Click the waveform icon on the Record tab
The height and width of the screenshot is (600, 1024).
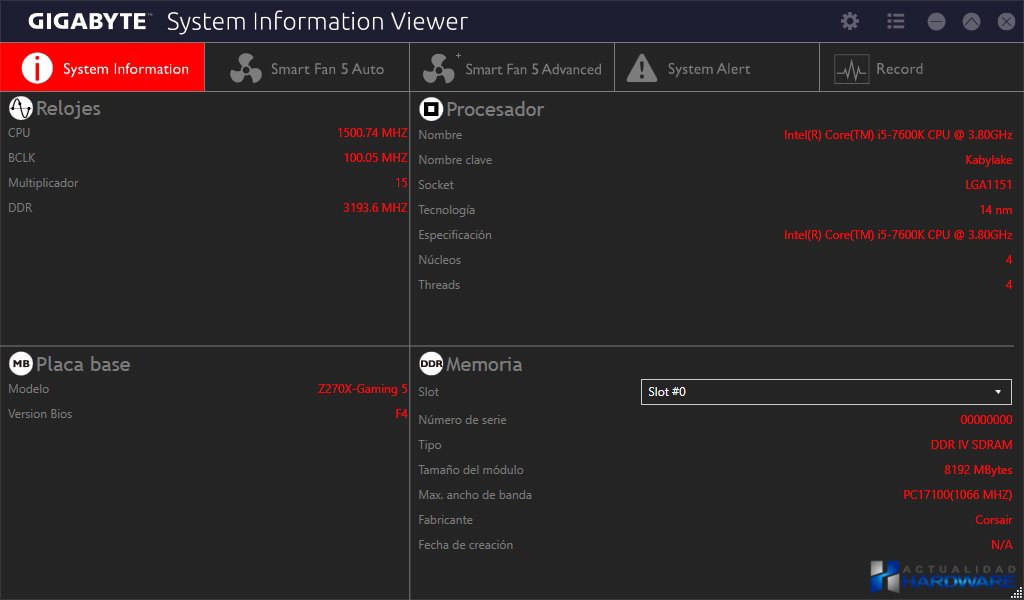click(x=851, y=69)
